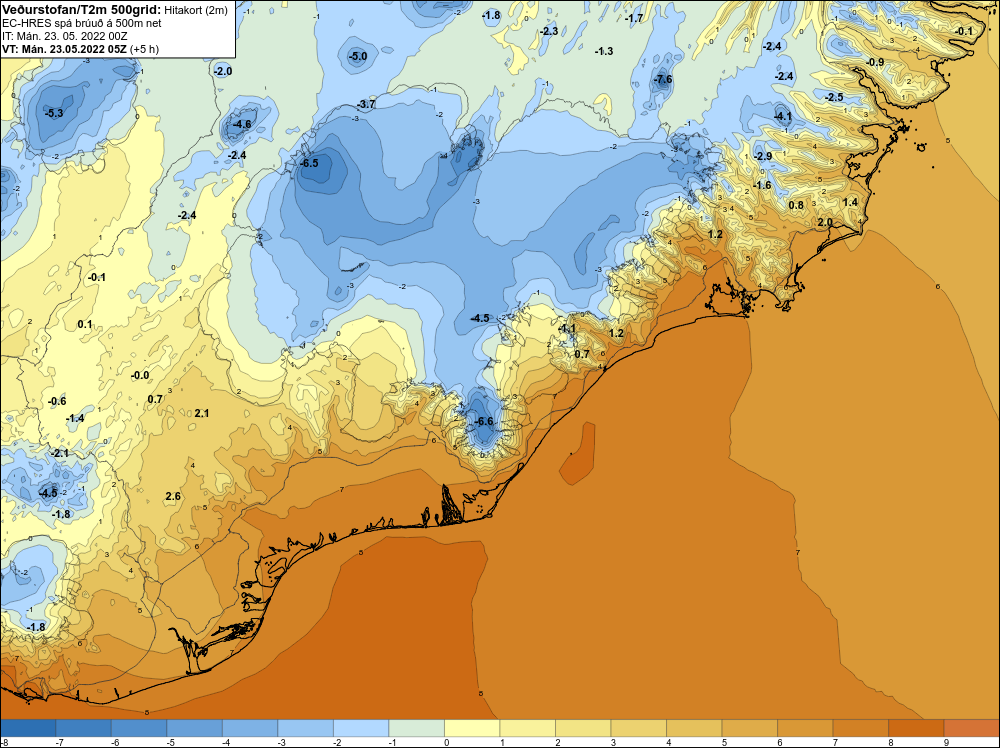
Task: Click the 2.0 temperature label
Action: click(825, 223)
